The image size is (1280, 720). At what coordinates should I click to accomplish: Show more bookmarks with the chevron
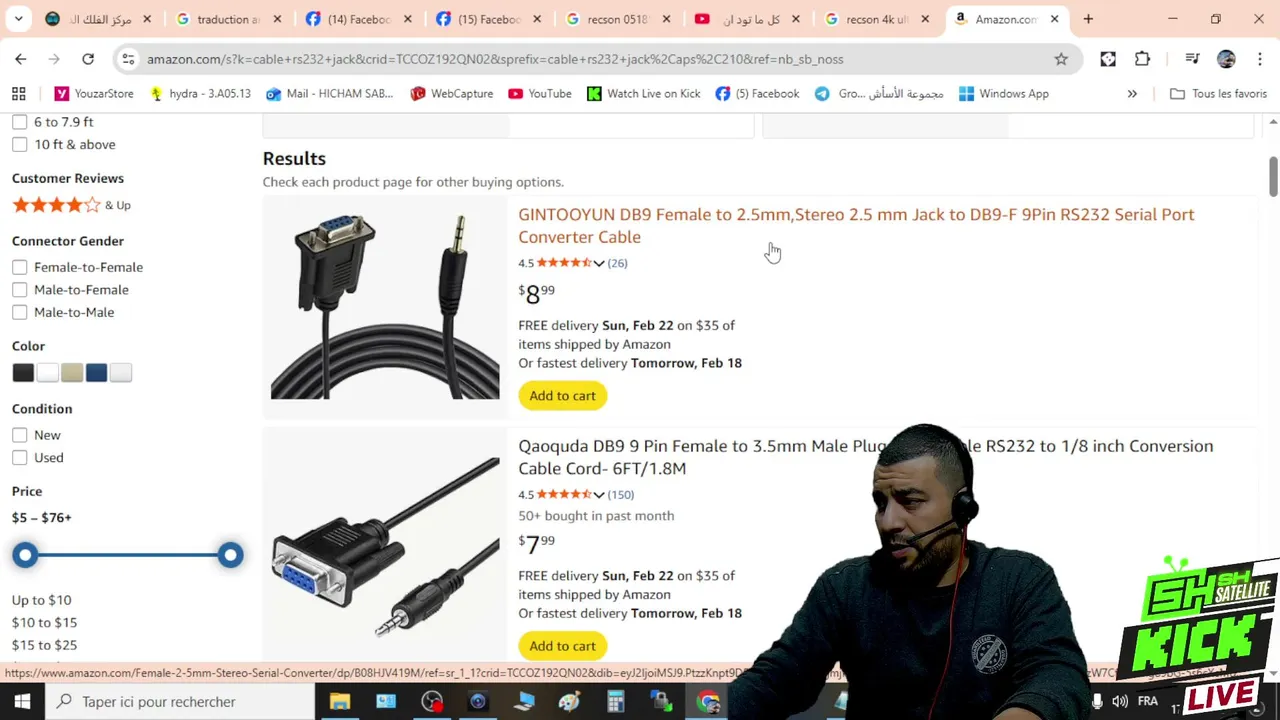(x=1132, y=94)
